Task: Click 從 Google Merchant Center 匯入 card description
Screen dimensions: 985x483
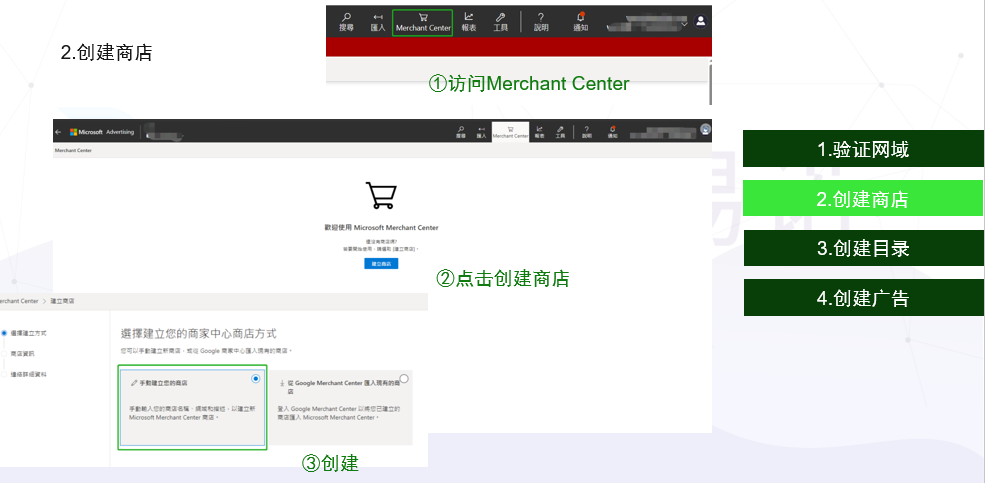Action: tap(339, 413)
